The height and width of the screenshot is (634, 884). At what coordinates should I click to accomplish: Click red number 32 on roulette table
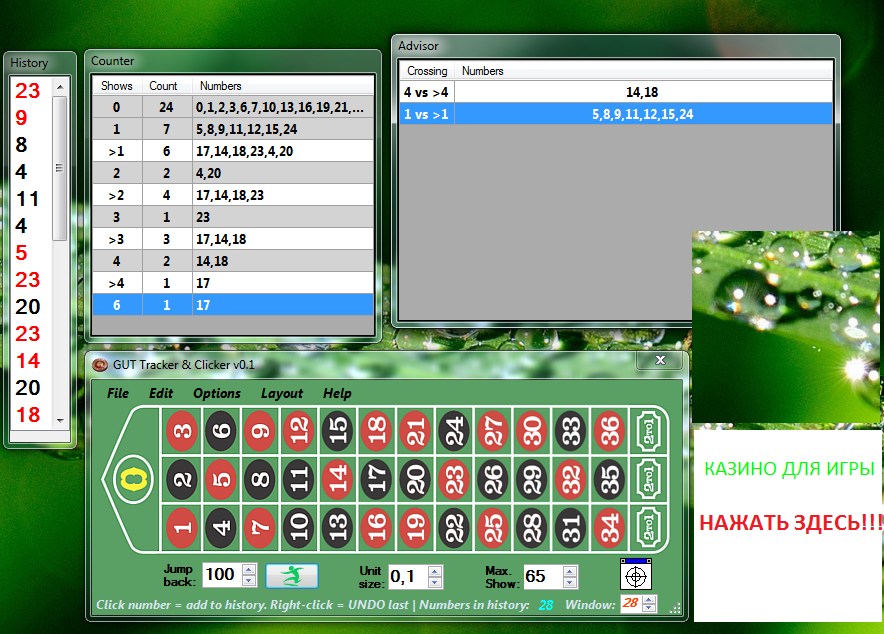point(571,480)
